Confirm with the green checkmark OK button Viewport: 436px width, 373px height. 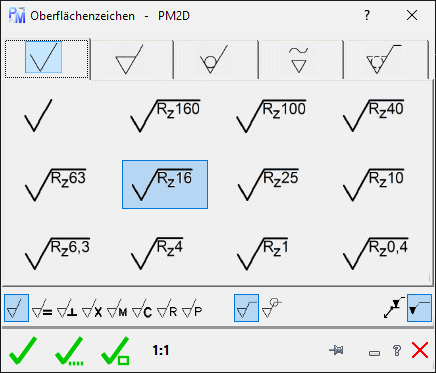click(x=23, y=350)
